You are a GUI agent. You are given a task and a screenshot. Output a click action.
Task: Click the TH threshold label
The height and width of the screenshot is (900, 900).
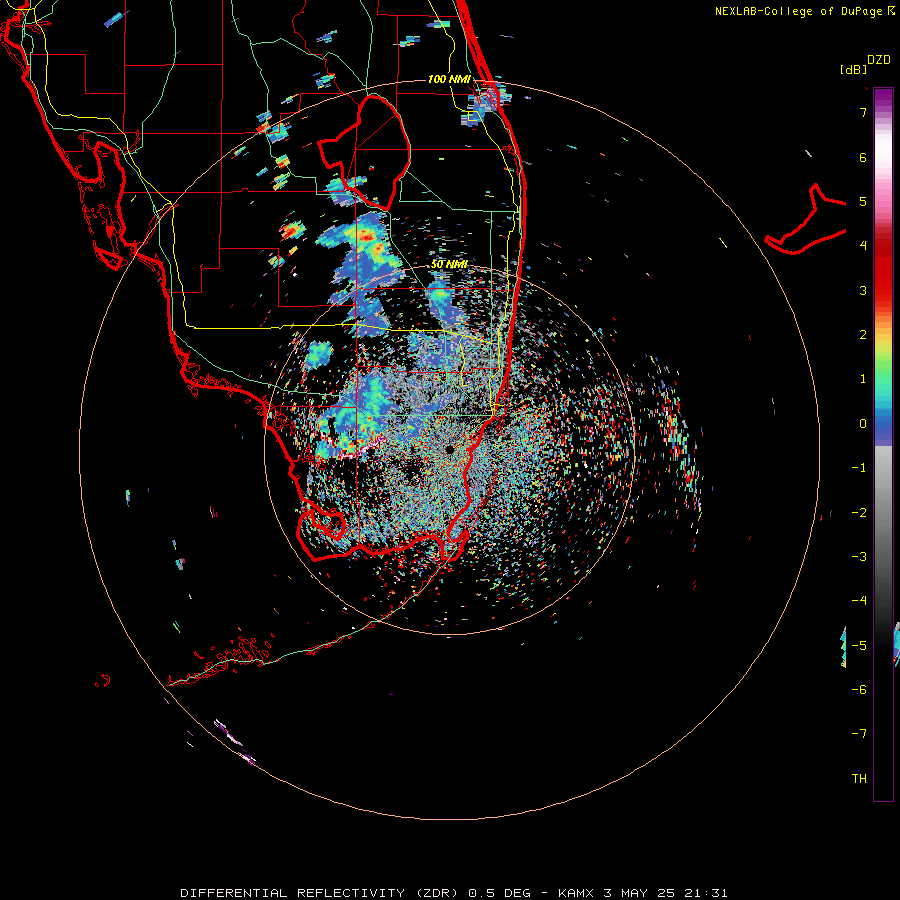[x=859, y=779]
